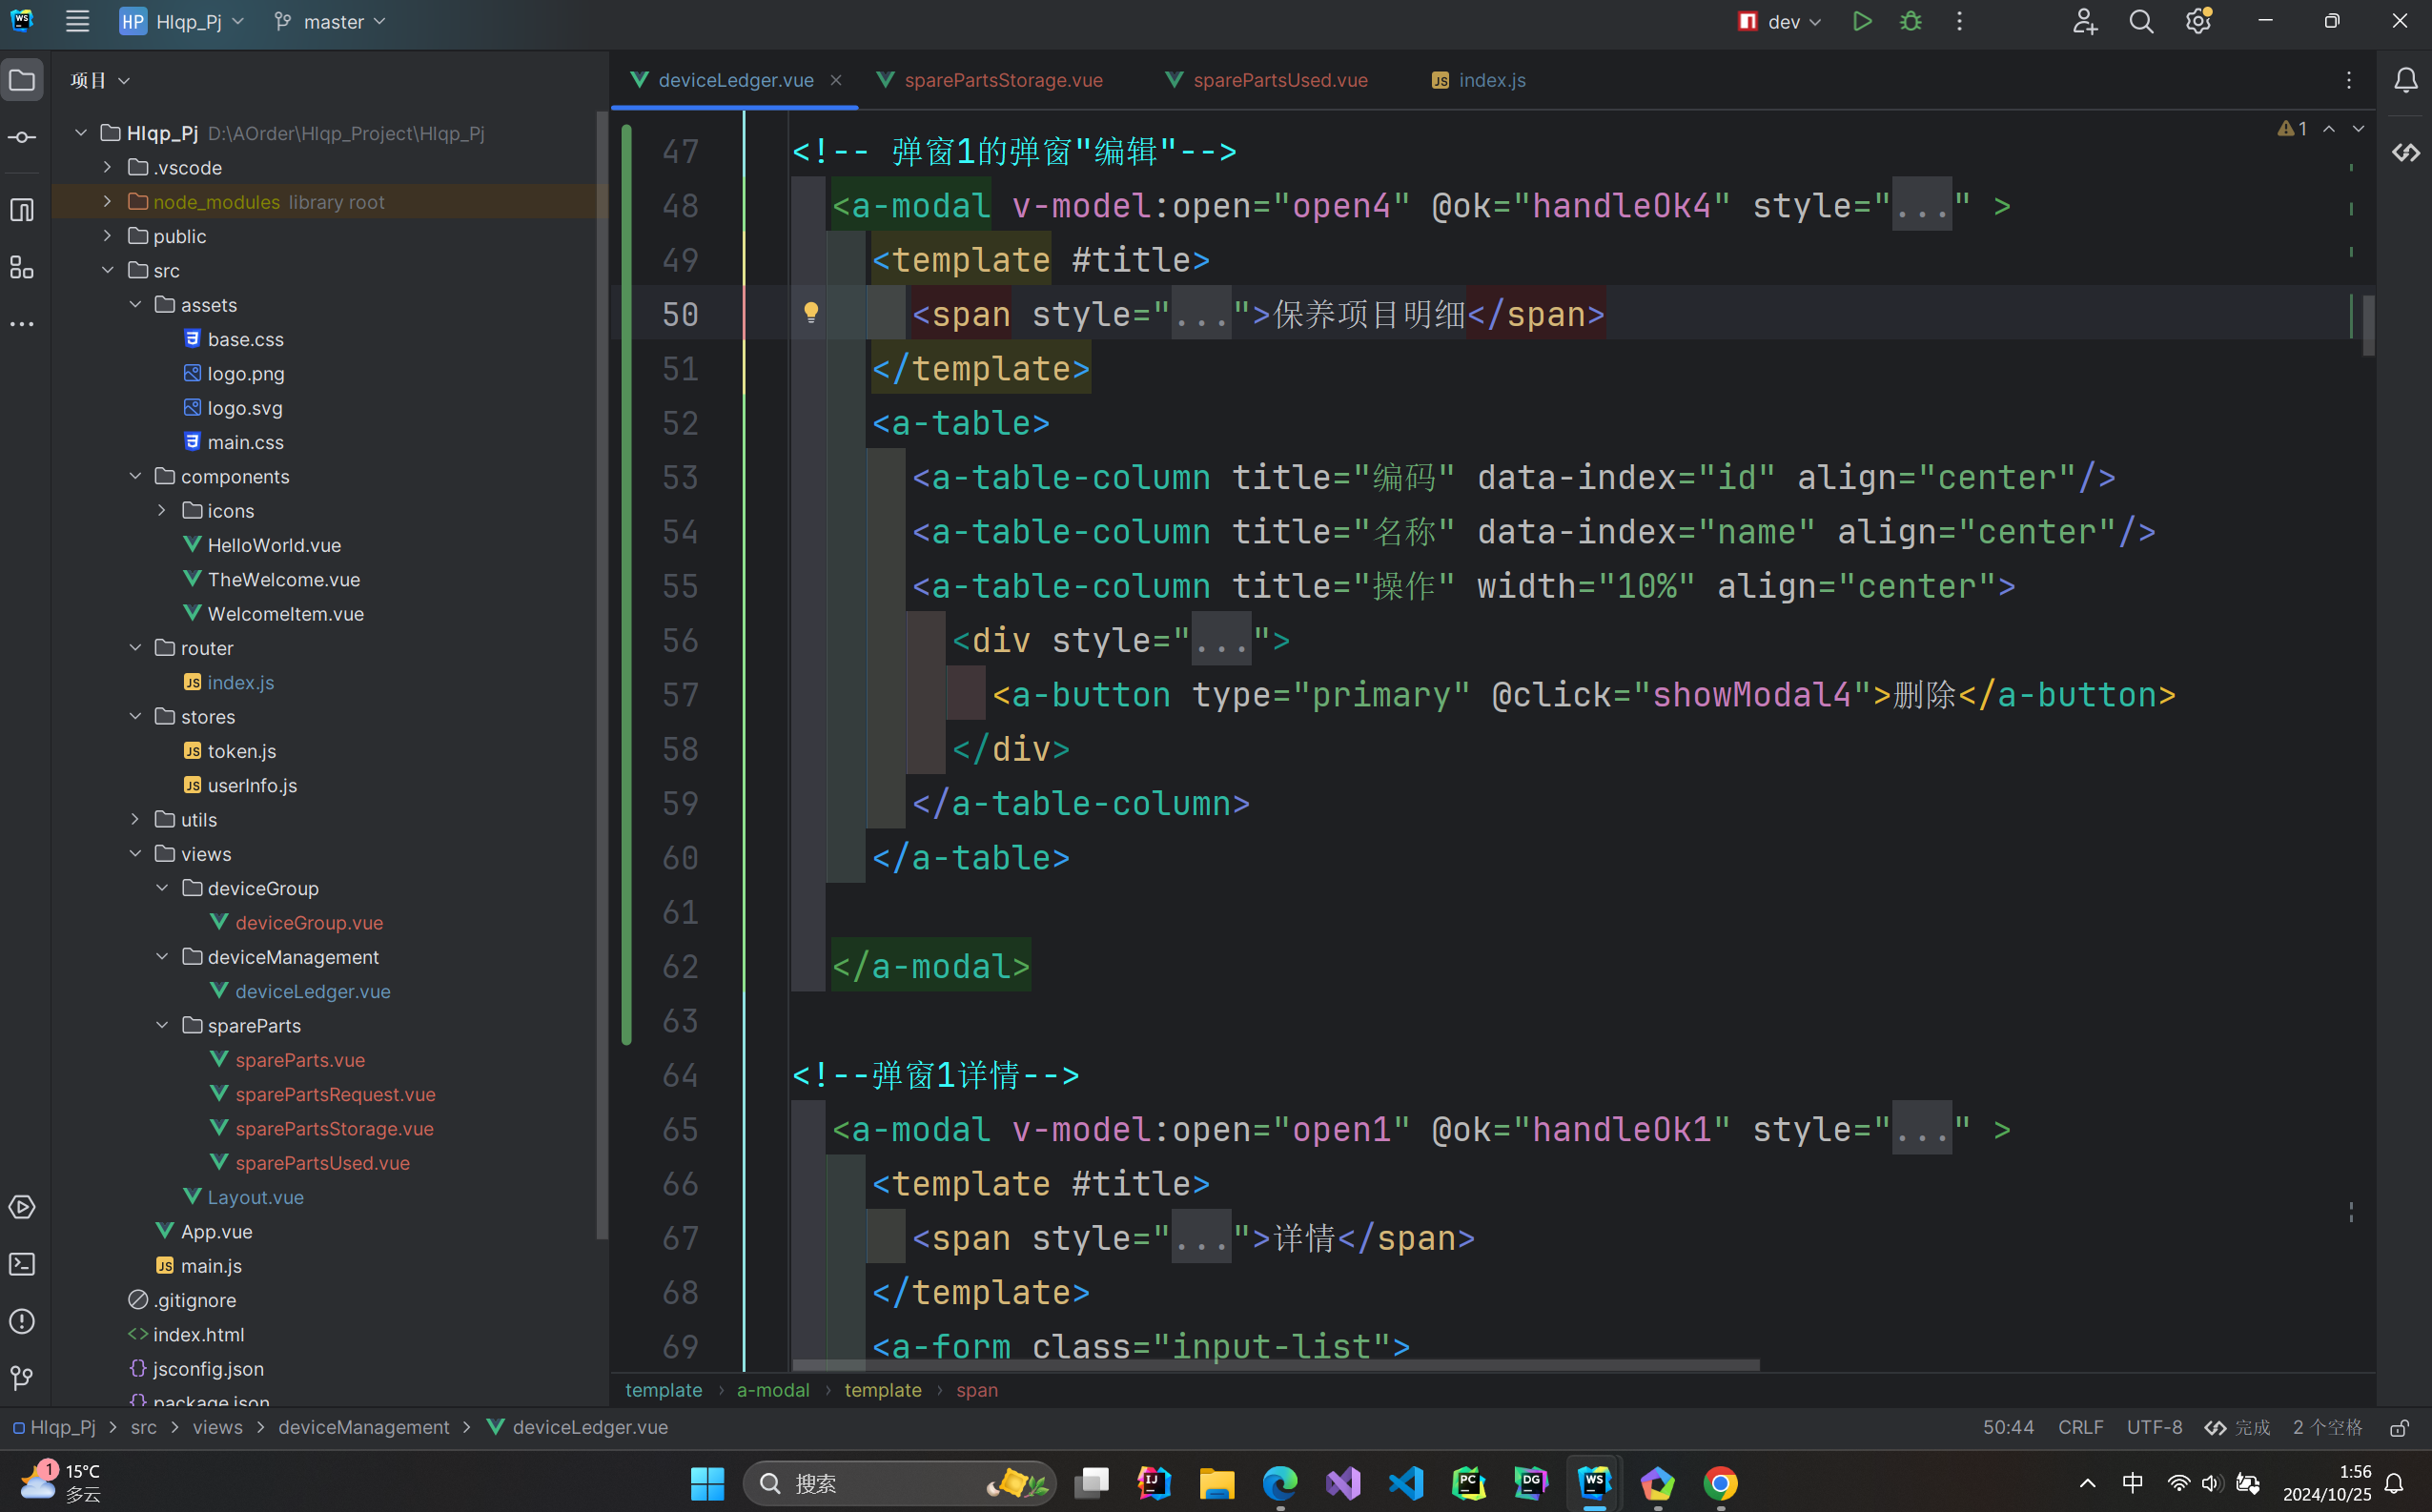The height and width of the screenshot is (1512, 2432).
Task: Close the deviceLedger.vue tab
Action: click(x=836, y=80)
